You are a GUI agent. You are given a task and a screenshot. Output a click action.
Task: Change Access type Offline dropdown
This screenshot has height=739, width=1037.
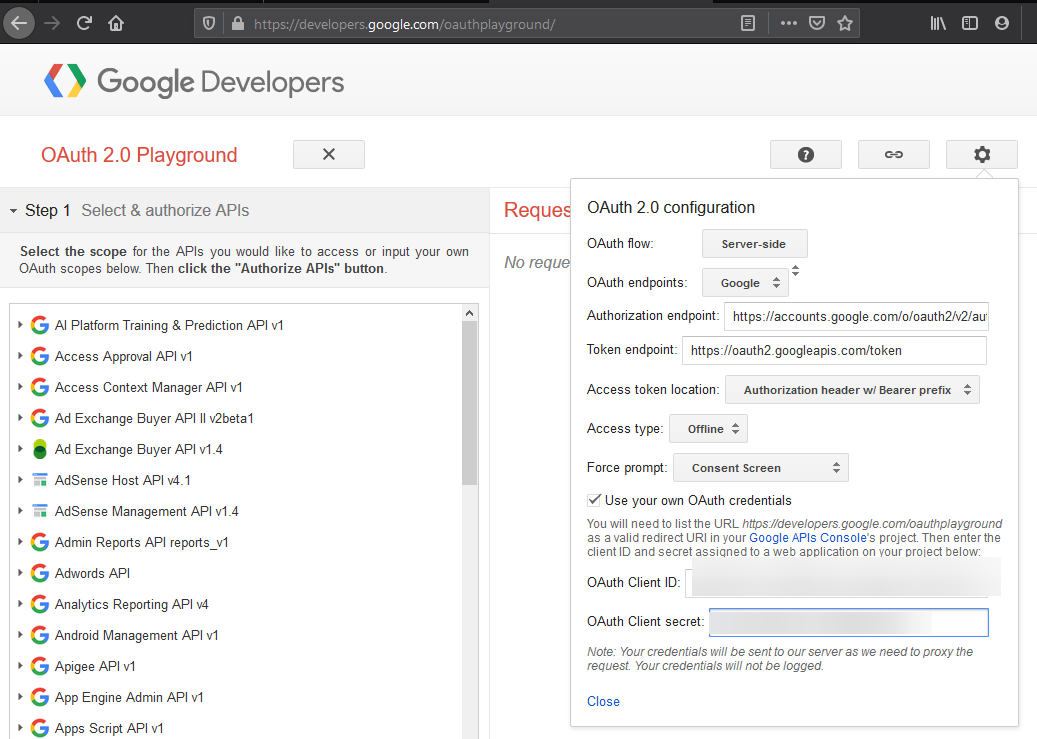[x=708, y=429]
